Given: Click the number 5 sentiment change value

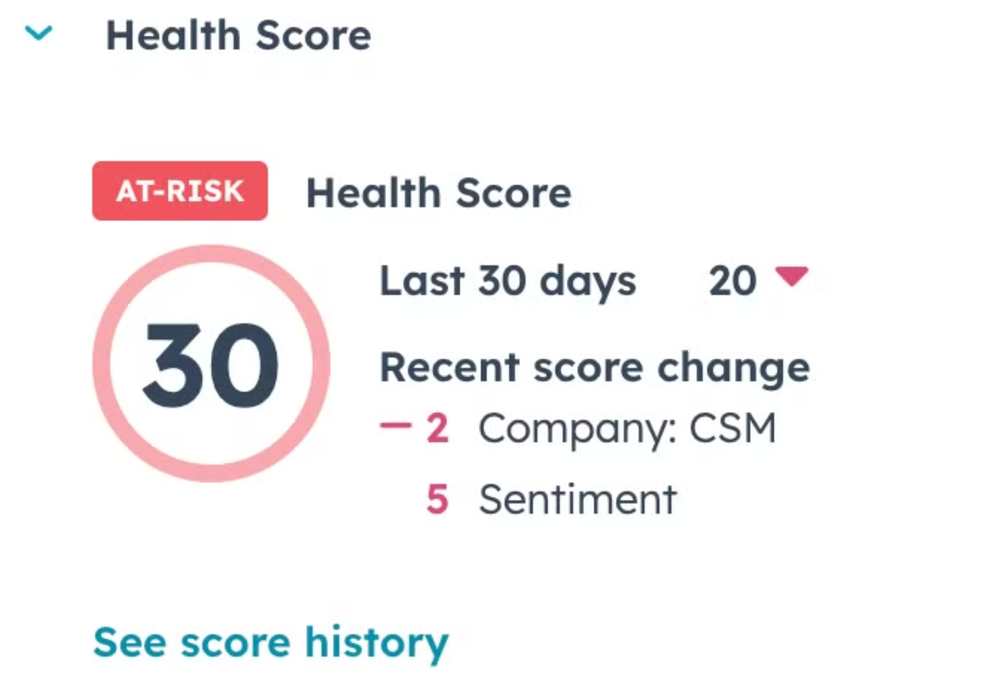Looking at the screenshot, I should click(x=437, y=498).
